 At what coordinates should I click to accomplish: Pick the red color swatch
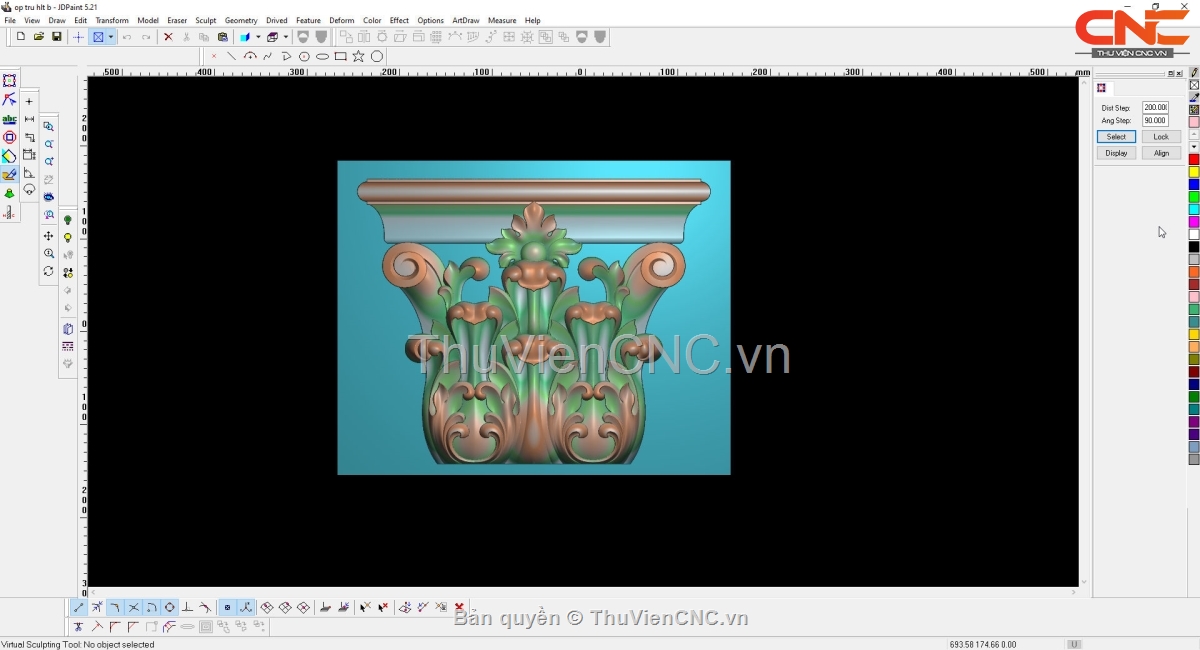click(1194, 159)
